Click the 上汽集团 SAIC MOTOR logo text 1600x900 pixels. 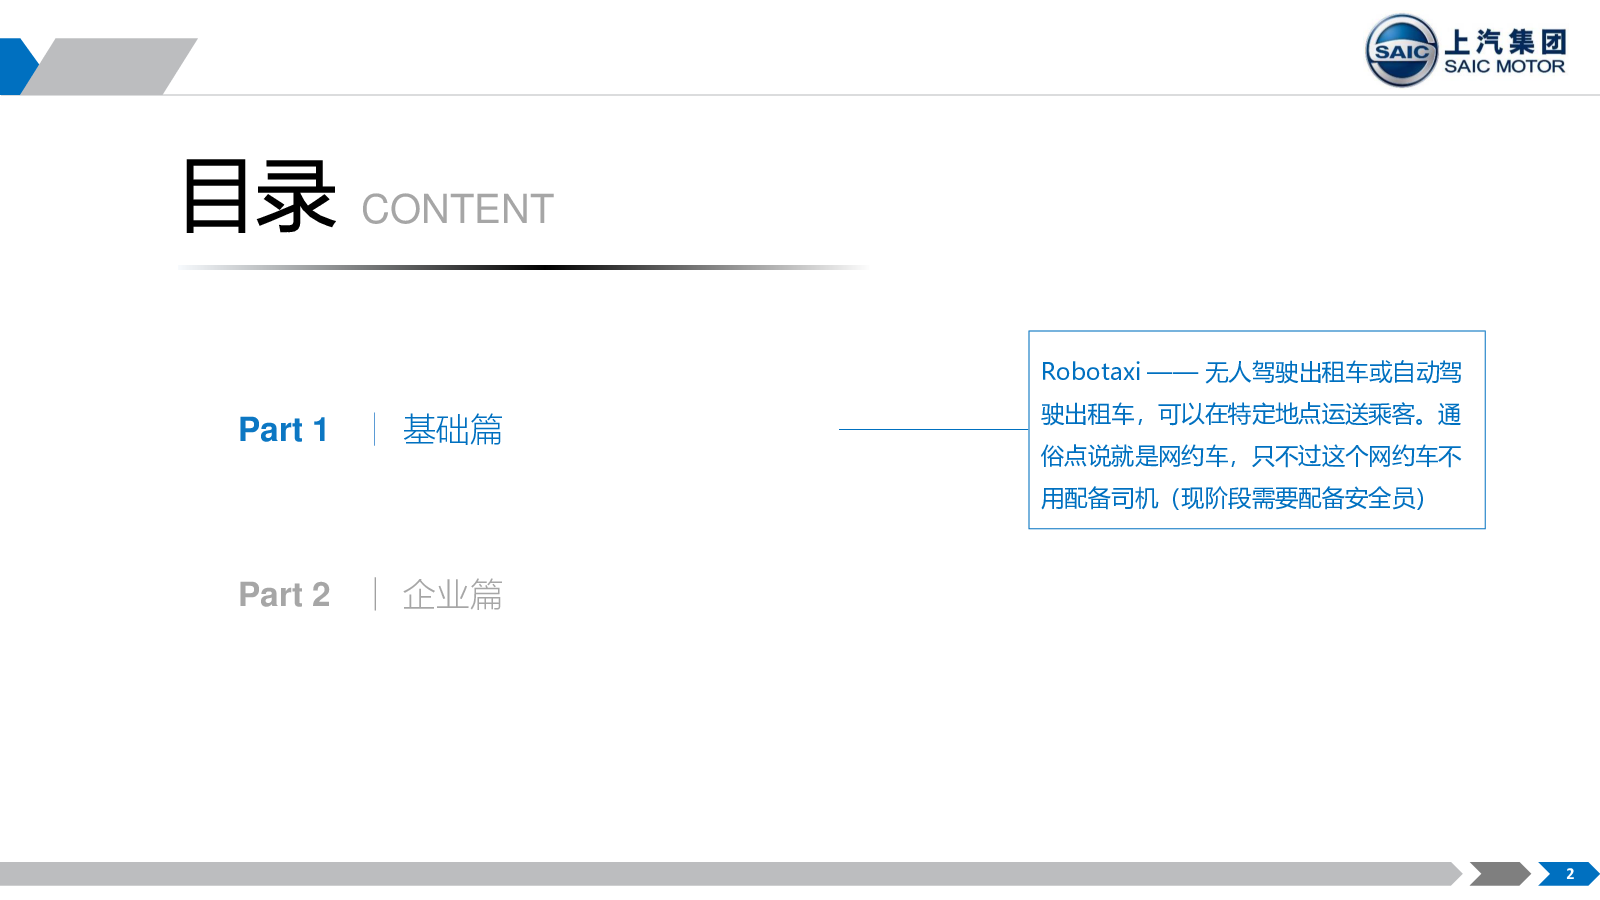pyautogui.click(x=1505, y=52)
